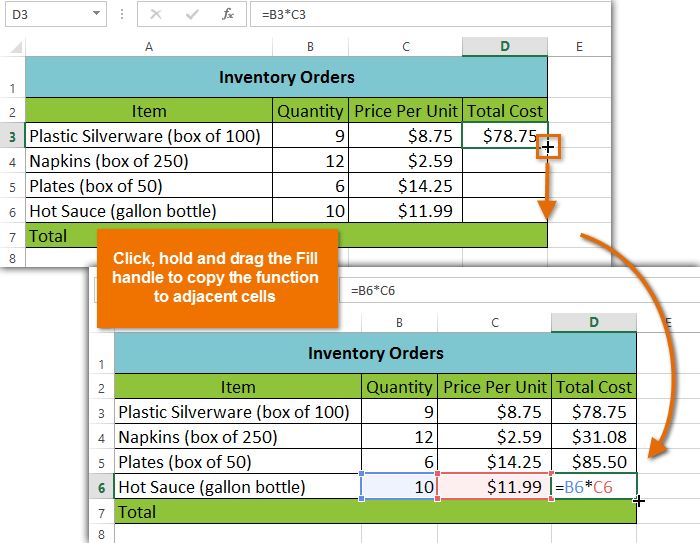Viewport: 700px width, 543px height.
Task: Select column C header in top sheet
Action: [x=405, y=46]
